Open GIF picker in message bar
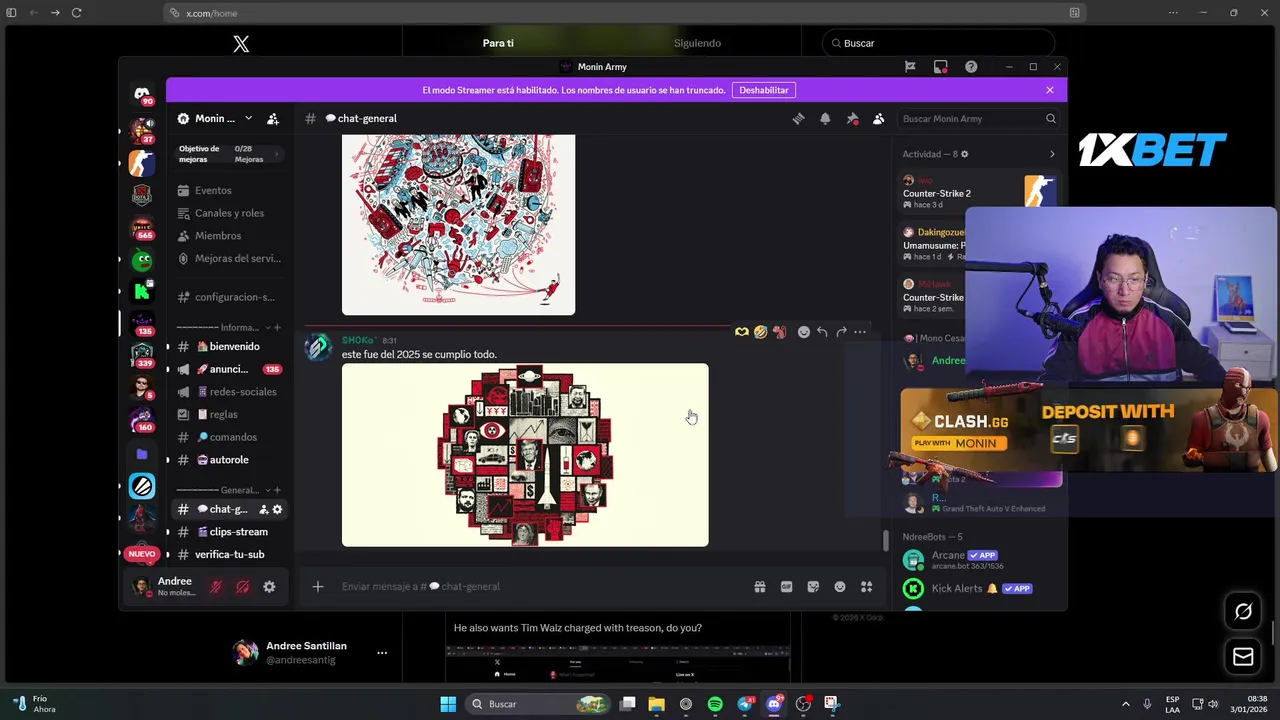 point(787,587)
